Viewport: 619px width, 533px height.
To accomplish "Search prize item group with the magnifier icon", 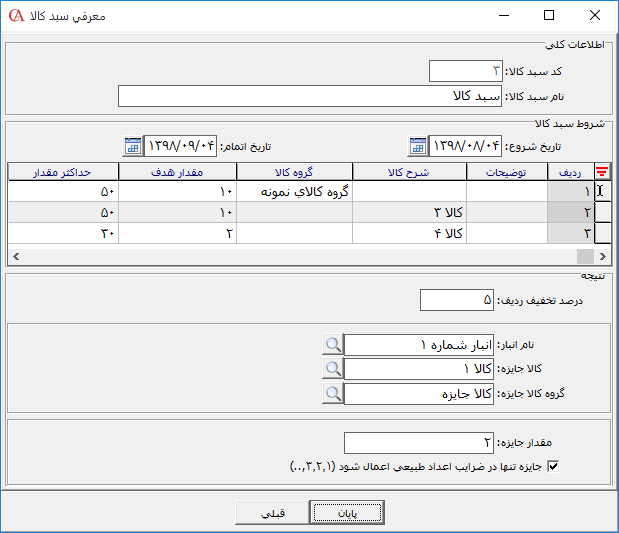I will [333, 394].
